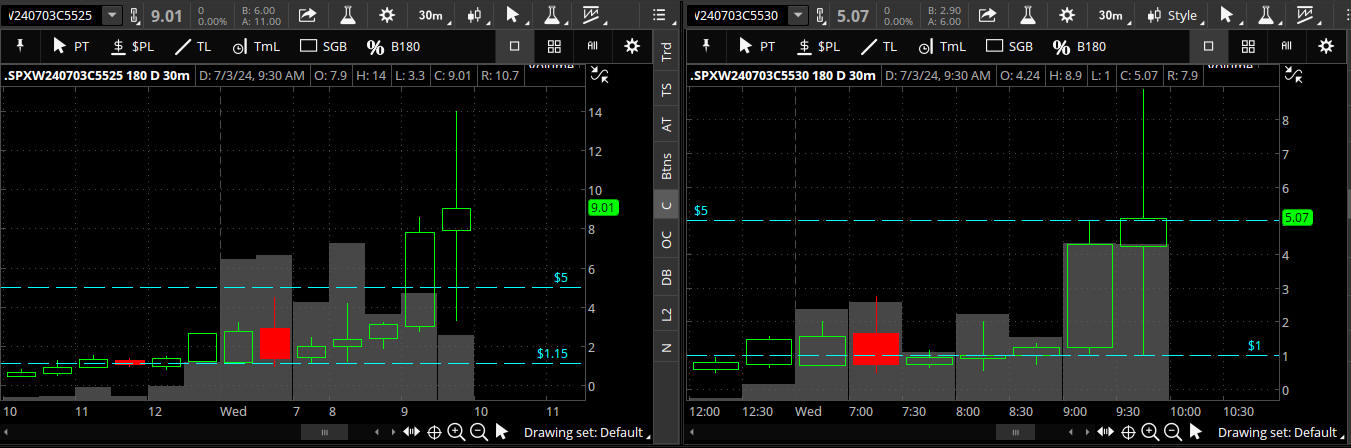
Task: Click 'Drawing set: Default' under left chart
Action: point(583,432)
